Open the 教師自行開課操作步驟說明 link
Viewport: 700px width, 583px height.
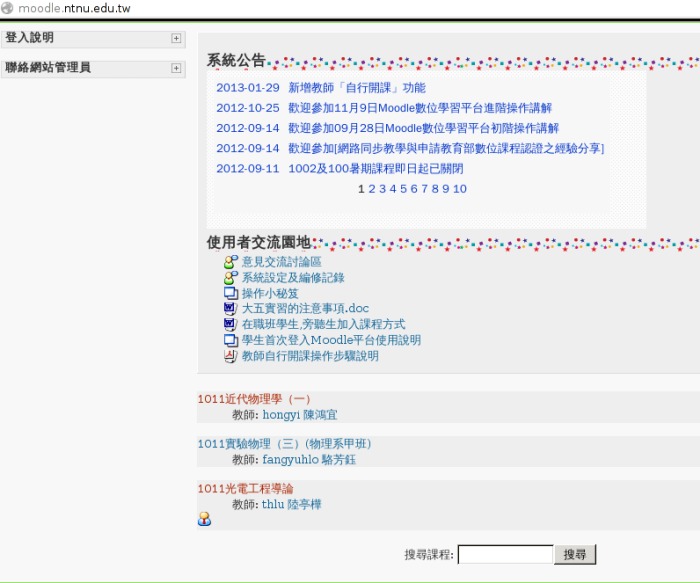pyautogui.click(x=310, y=356)
